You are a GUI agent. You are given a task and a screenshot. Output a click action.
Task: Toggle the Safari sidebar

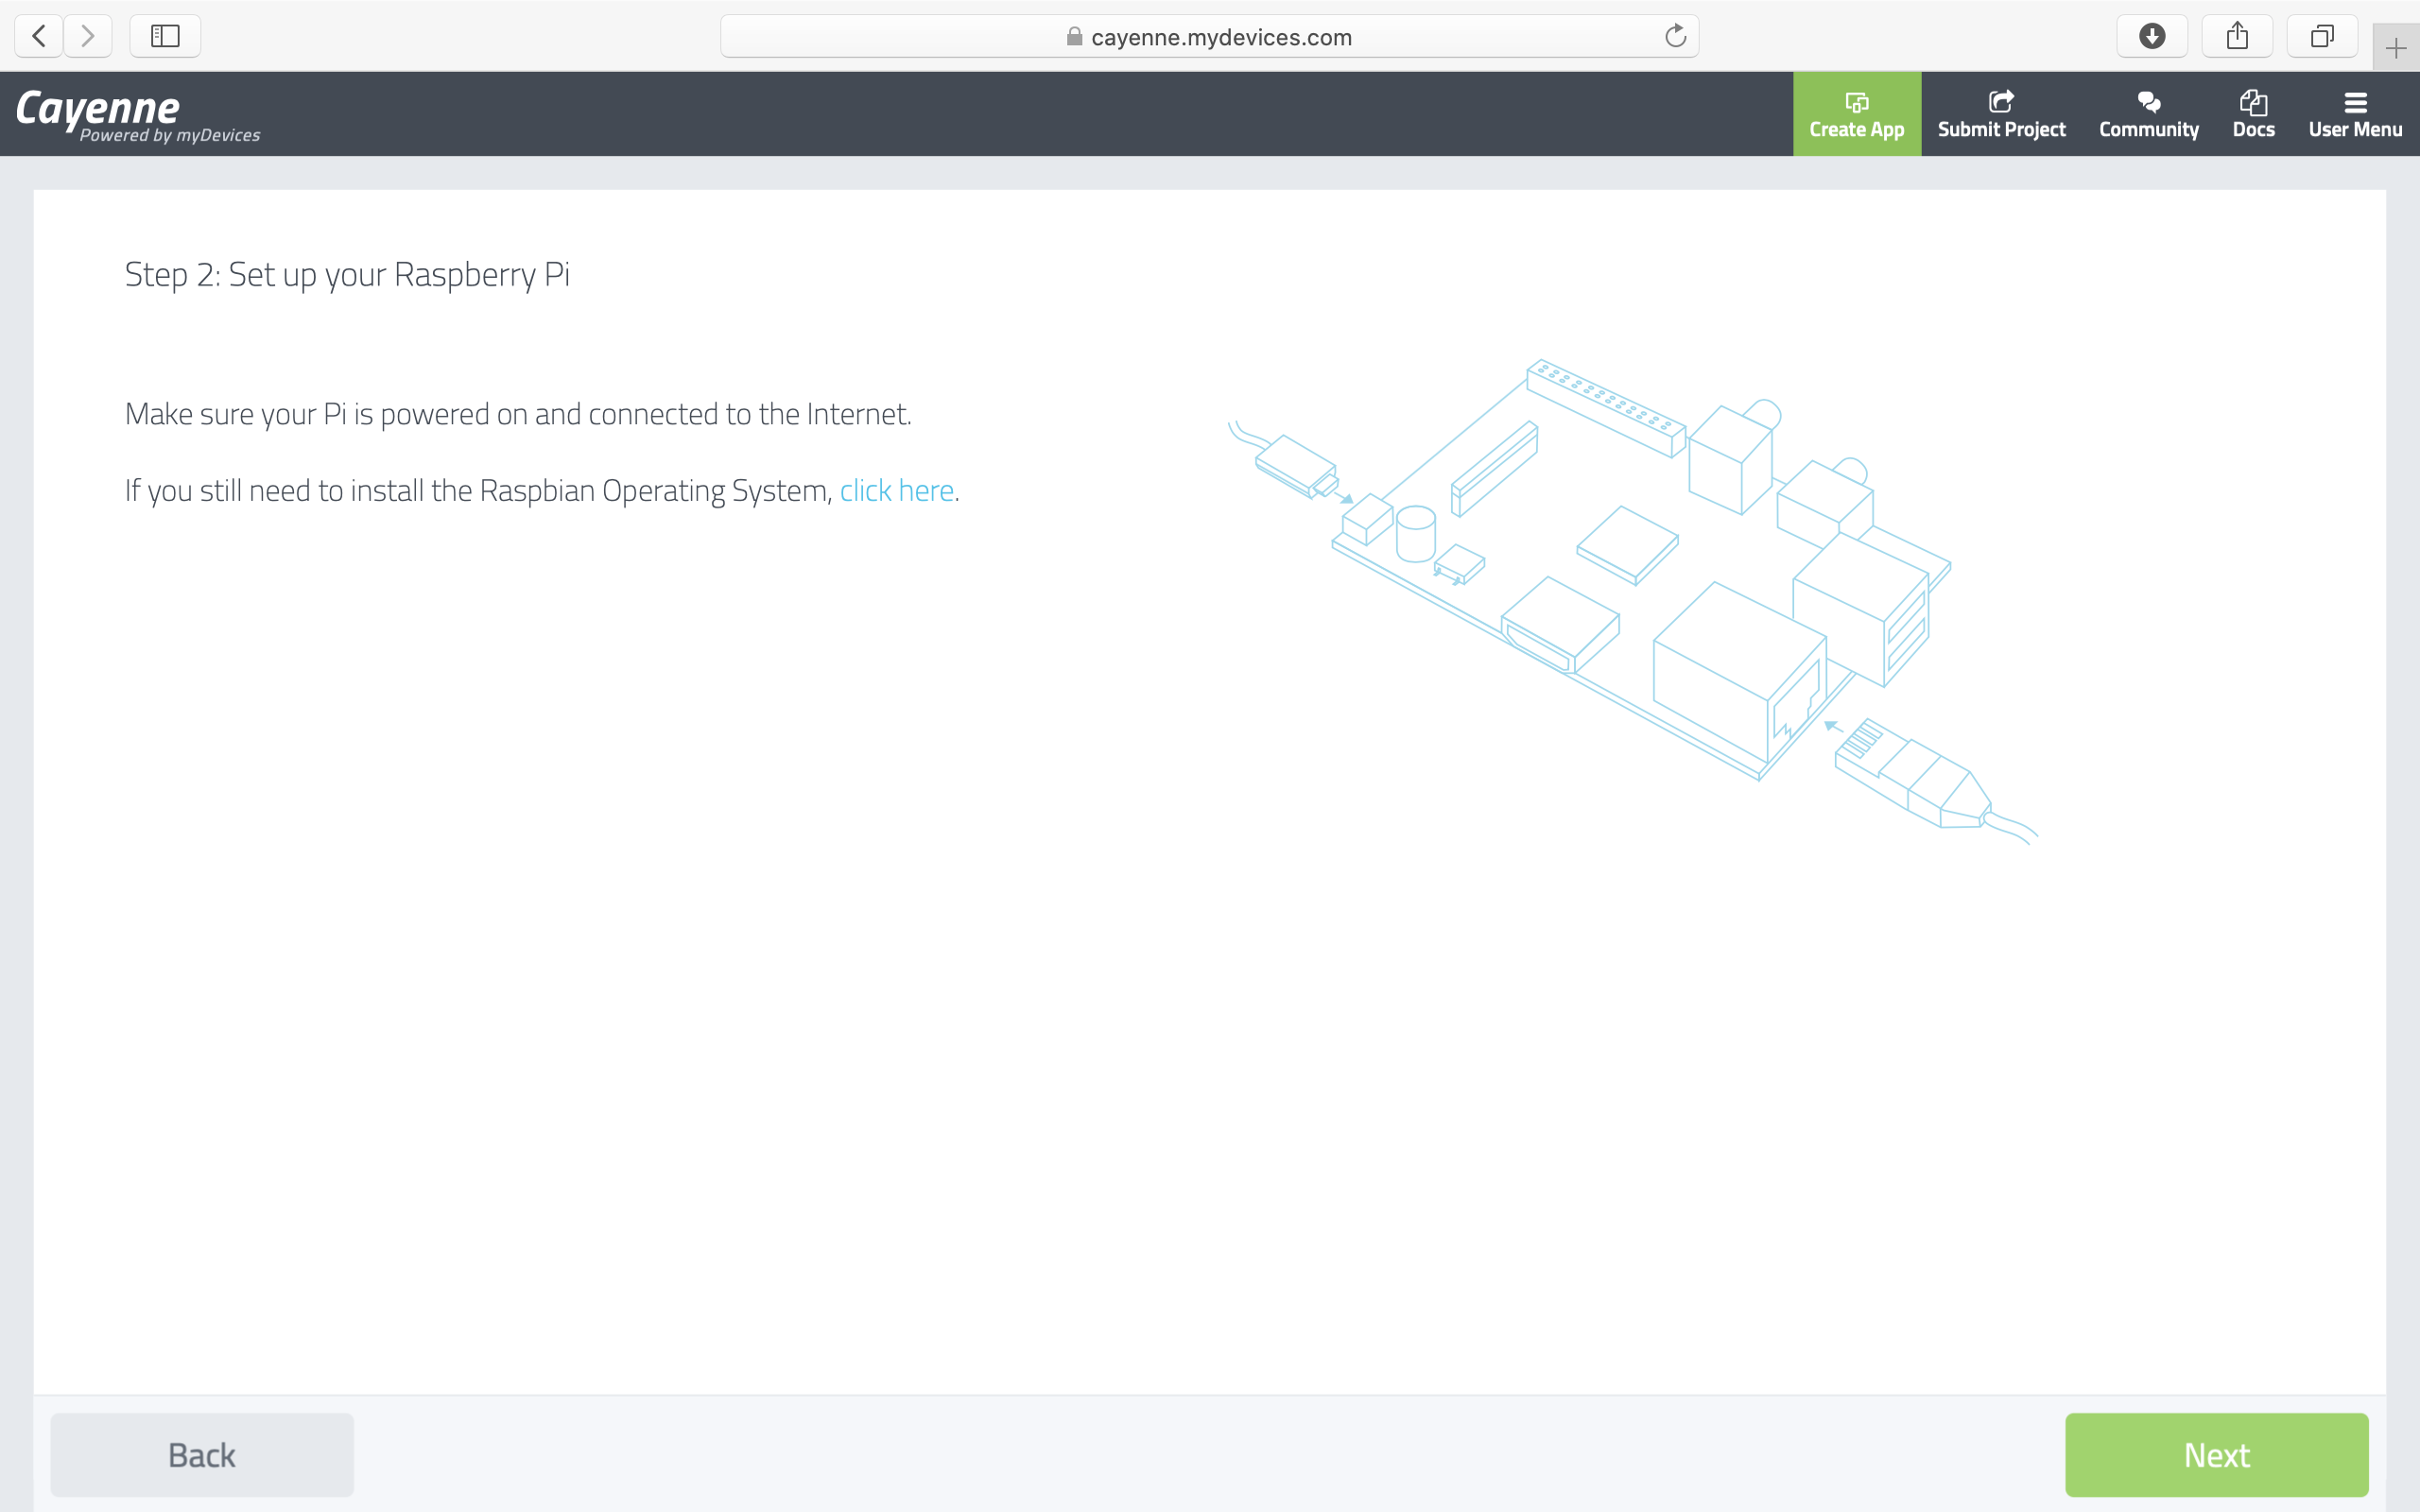point(165,37)
